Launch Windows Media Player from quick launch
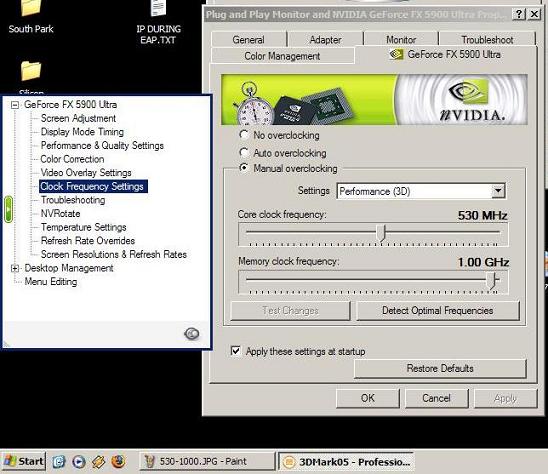548x474 pixels. pos(79,462)
